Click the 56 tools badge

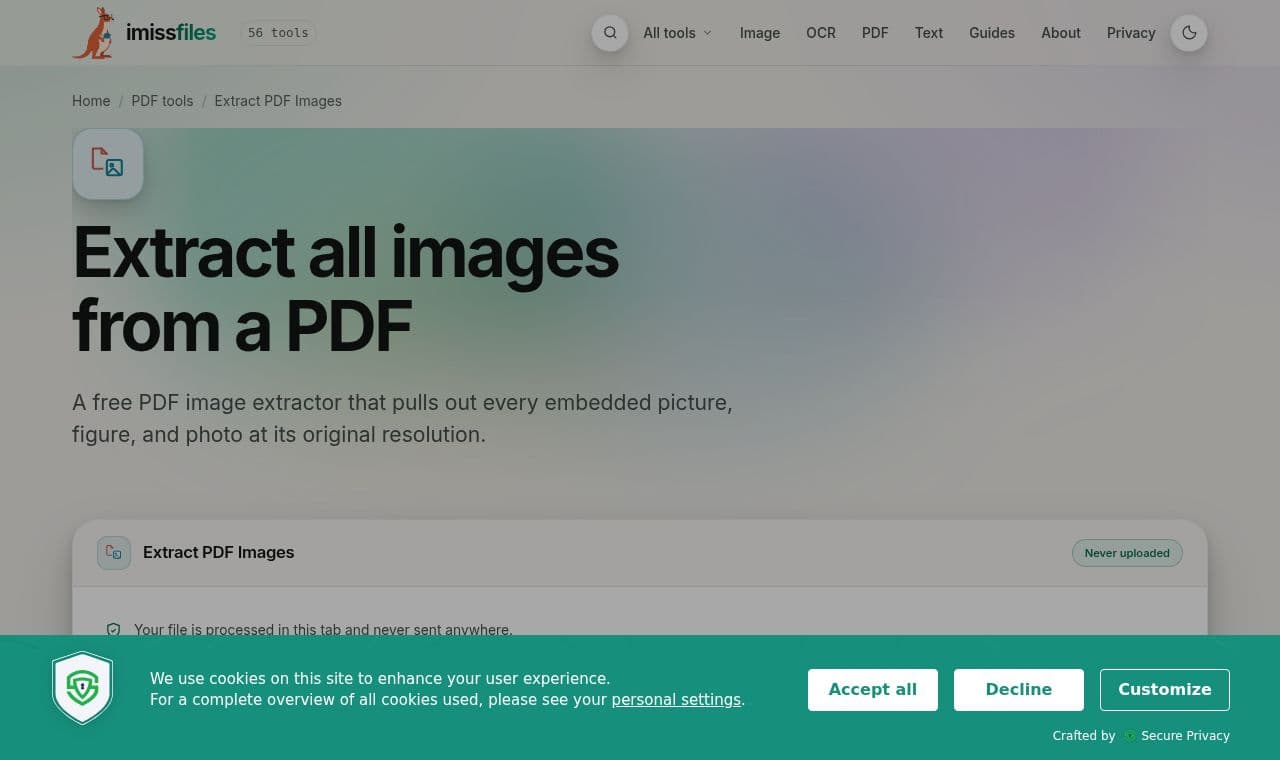(278, 33)
